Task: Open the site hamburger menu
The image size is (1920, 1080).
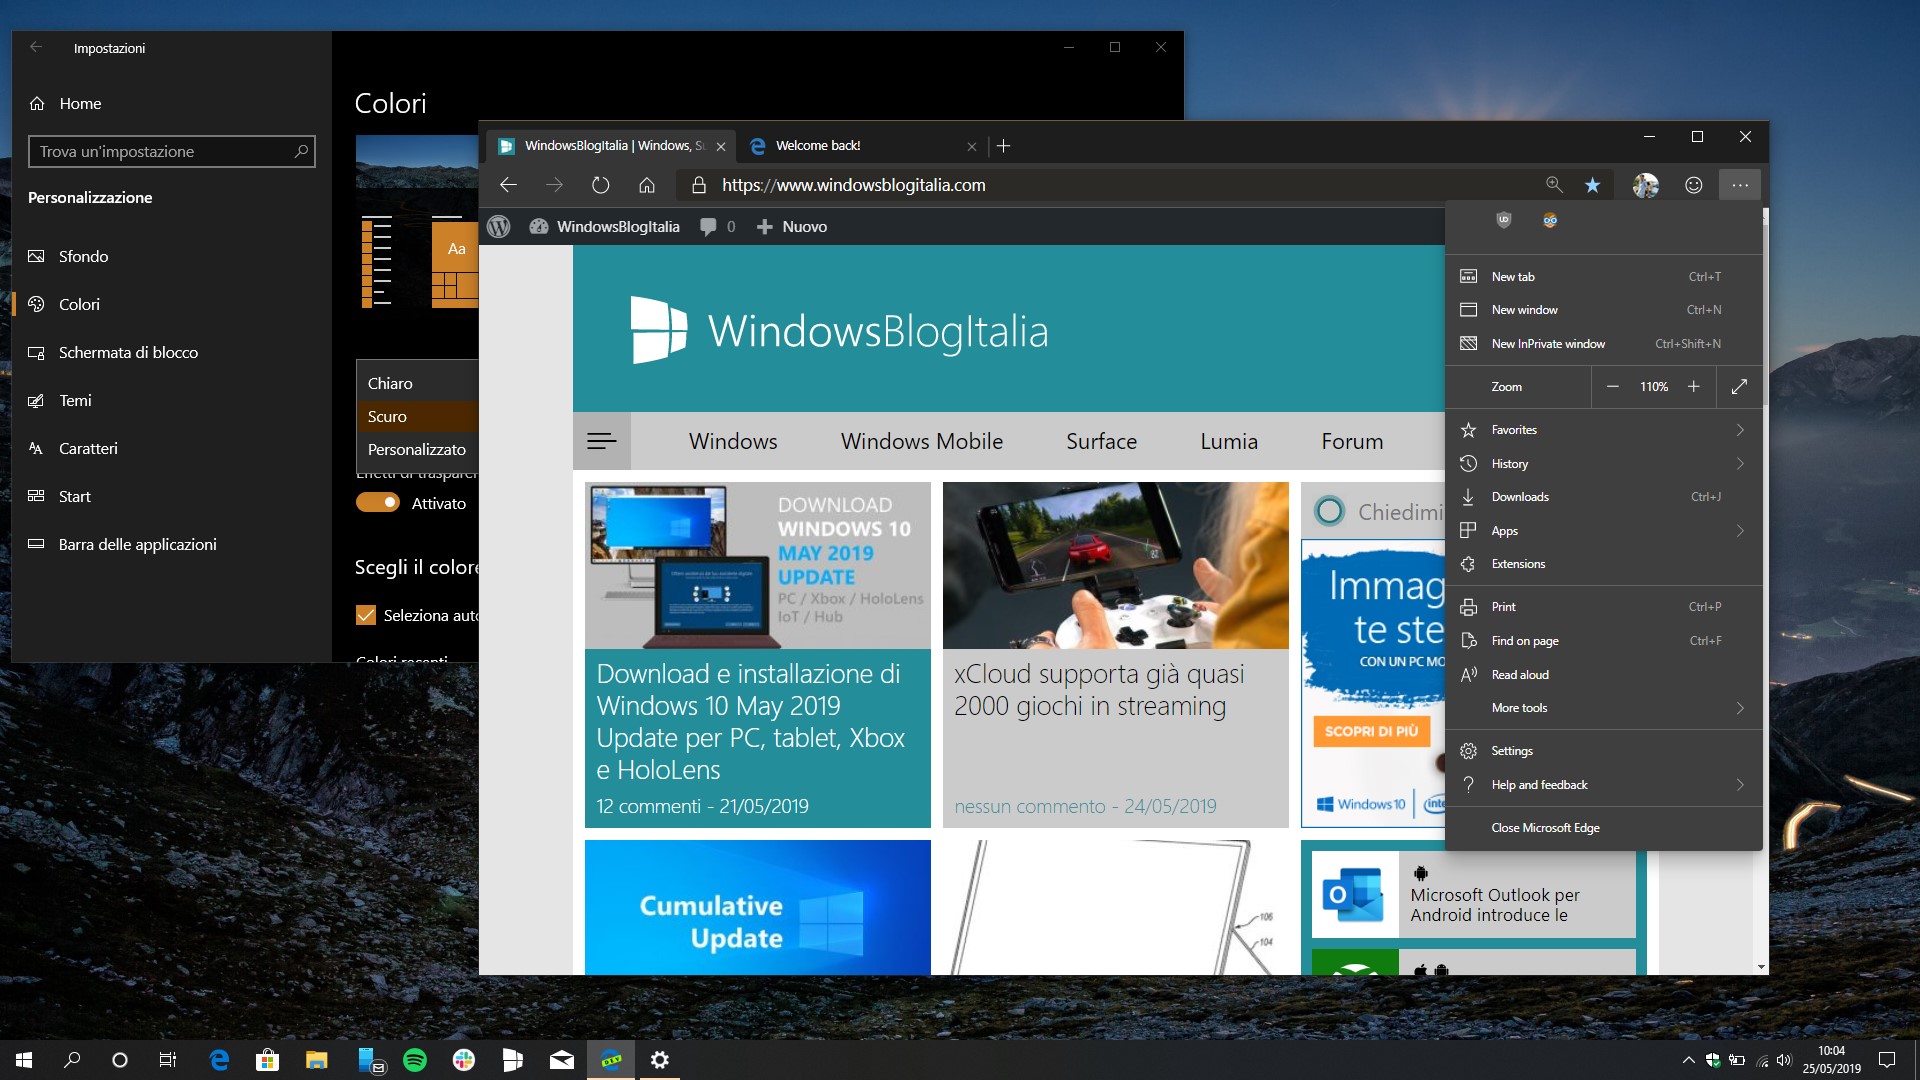Action: coord(602,441)
